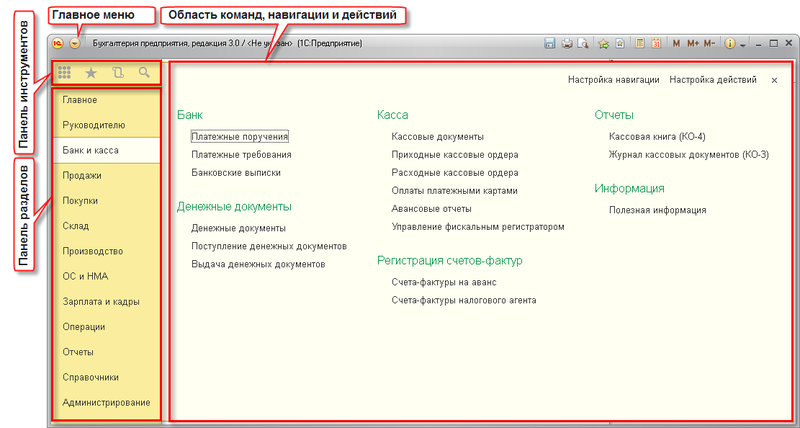This screenshot has height=428, width=800.
Task: Click the Print icon in title bar
Action: click(x=567, y=44)
